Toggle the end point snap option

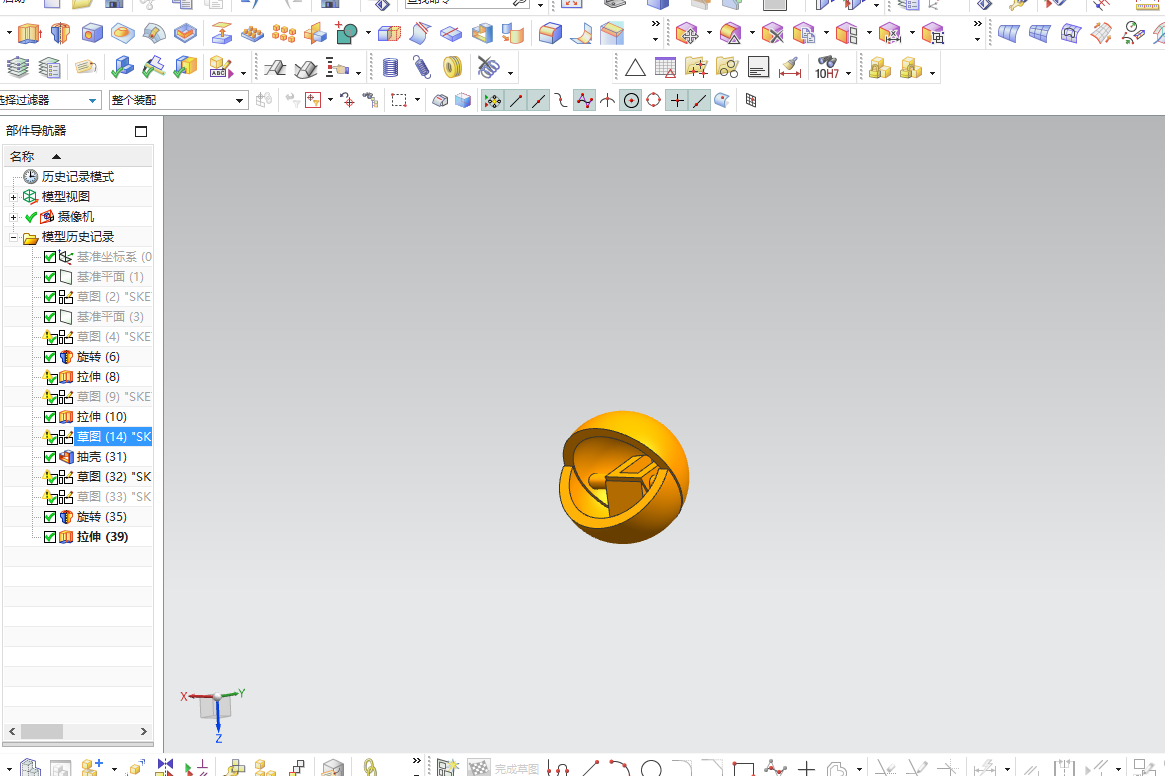click(x=516, y=100)
